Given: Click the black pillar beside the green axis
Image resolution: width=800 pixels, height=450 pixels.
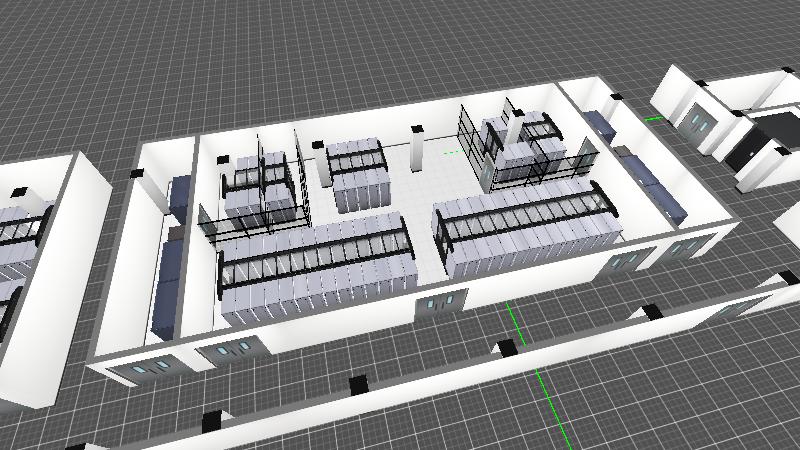Looking at the screenshot, I should [x=507, y=348].
